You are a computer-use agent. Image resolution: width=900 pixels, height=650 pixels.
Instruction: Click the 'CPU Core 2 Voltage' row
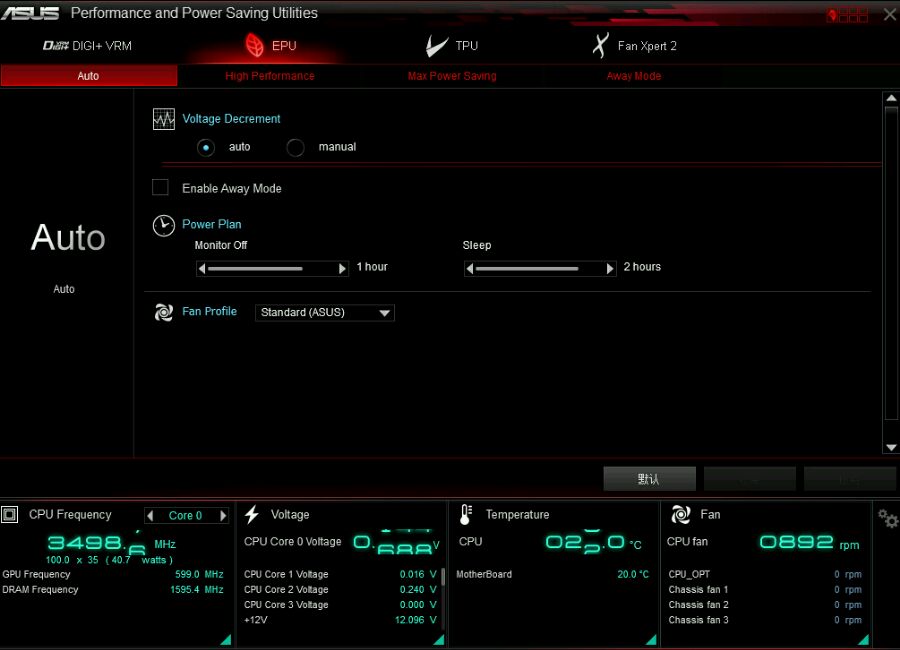pyautogui.click(x=341, y=590)
